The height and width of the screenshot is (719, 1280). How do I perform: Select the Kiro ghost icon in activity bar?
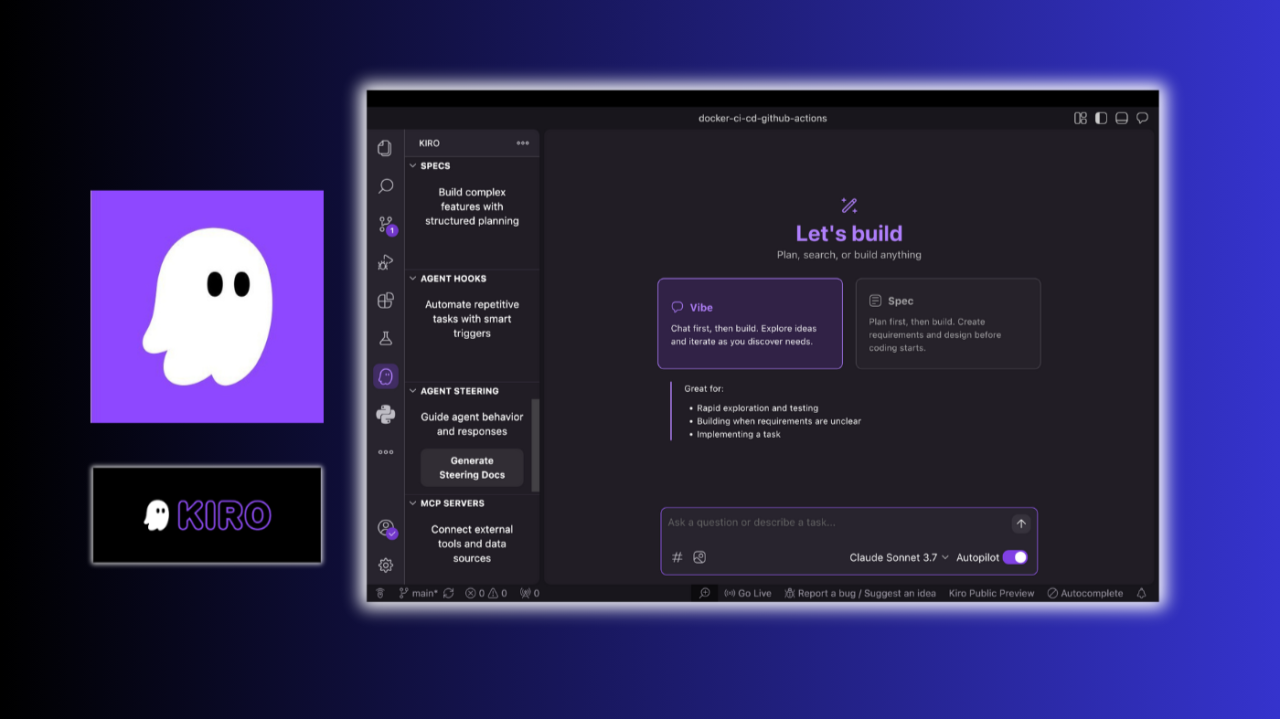pyautogui.click(x=385, y=376)
